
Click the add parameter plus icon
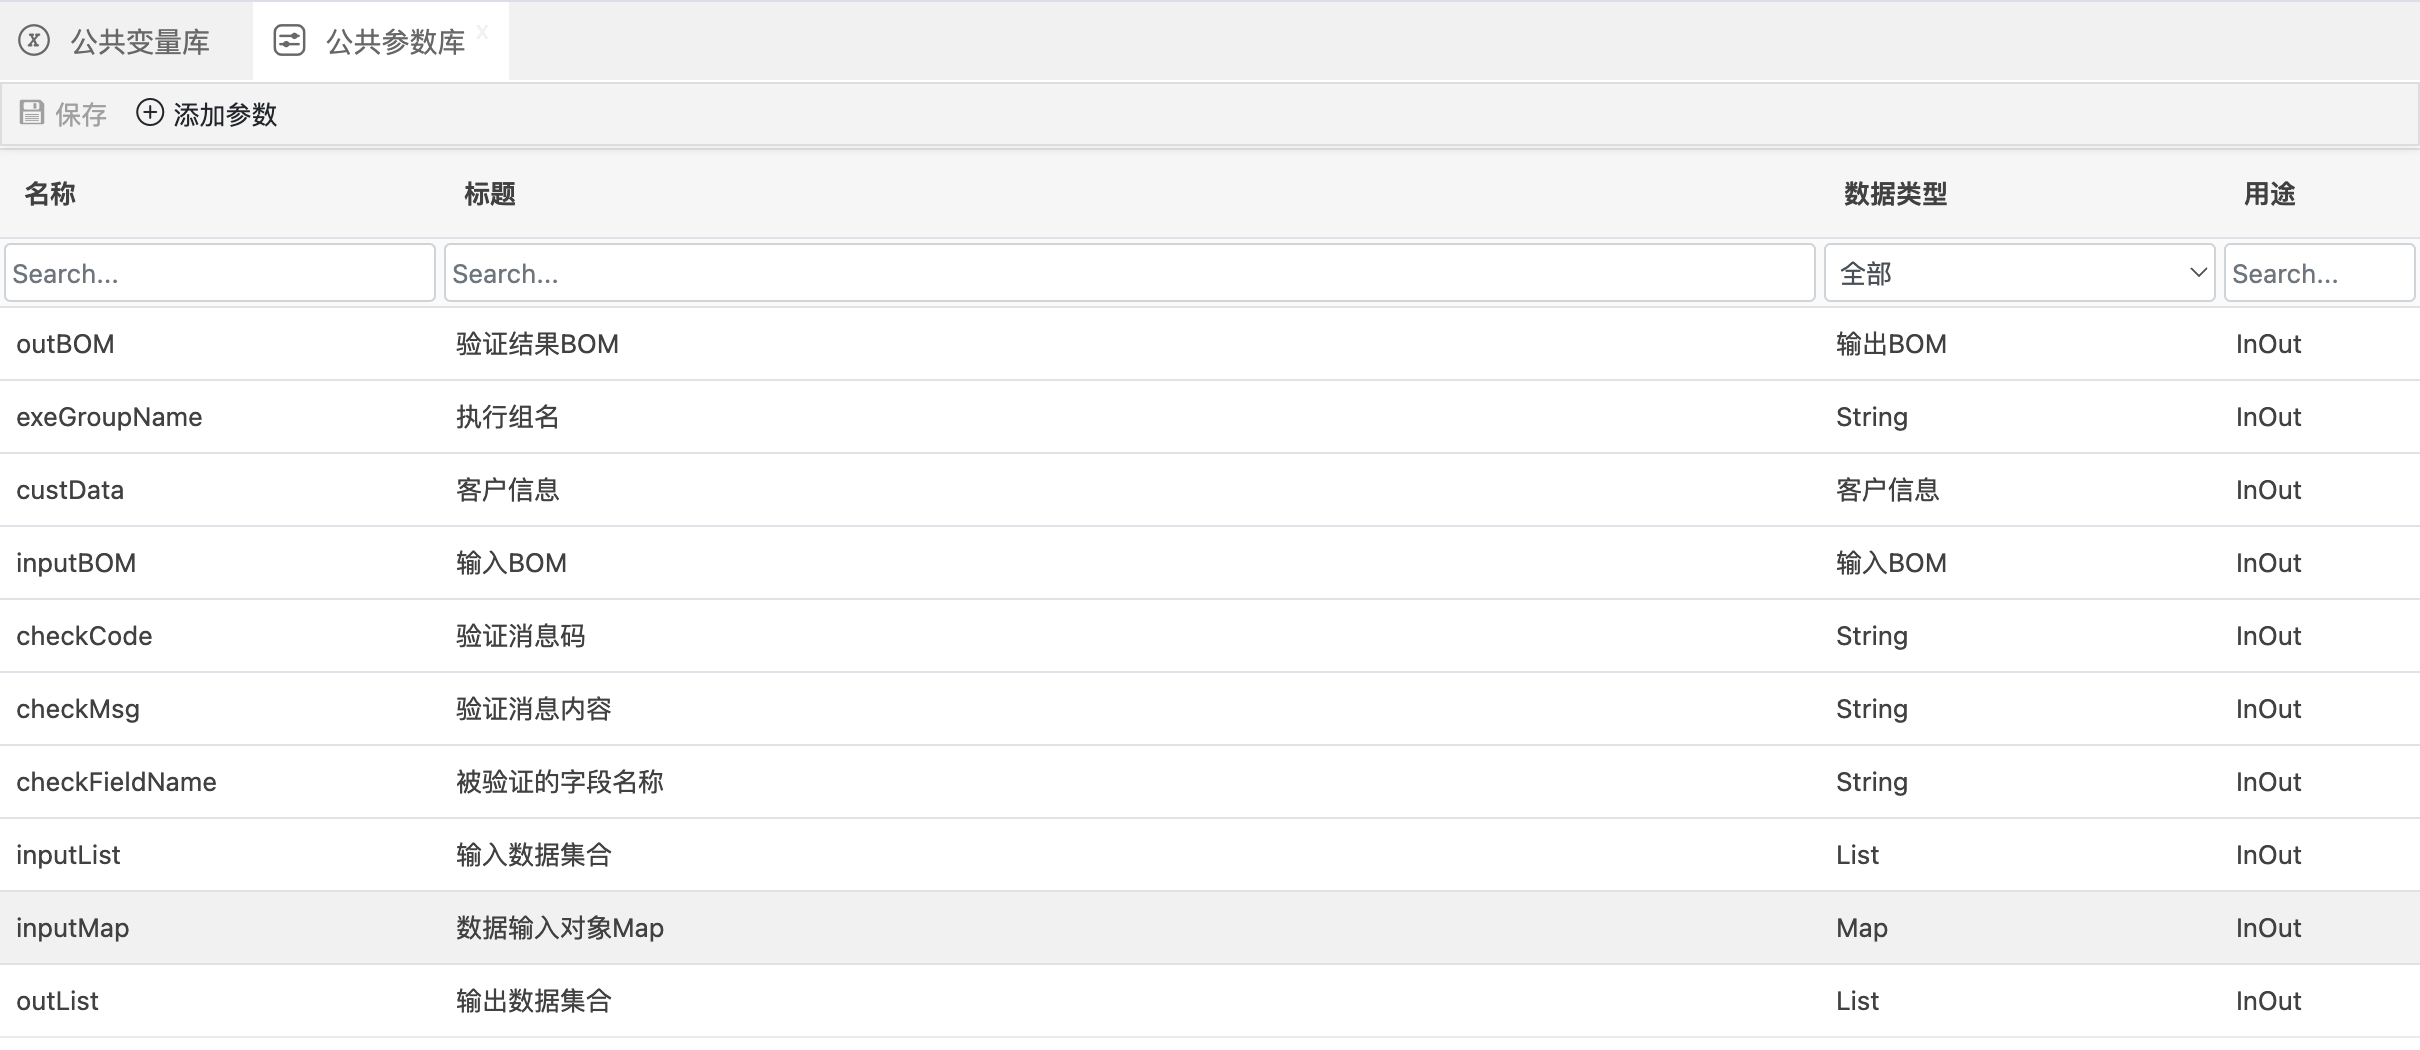coord(150,113)
